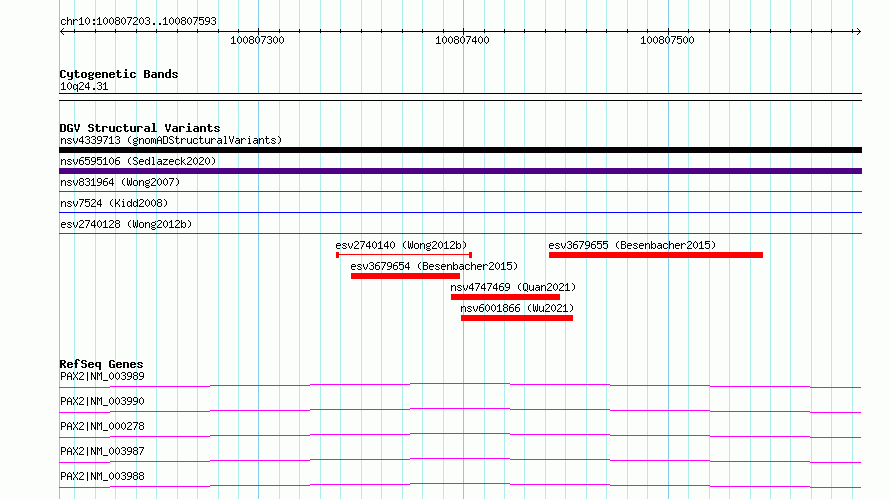Click esv2740128 (Wong2012b) label

(x=126, y=224)
